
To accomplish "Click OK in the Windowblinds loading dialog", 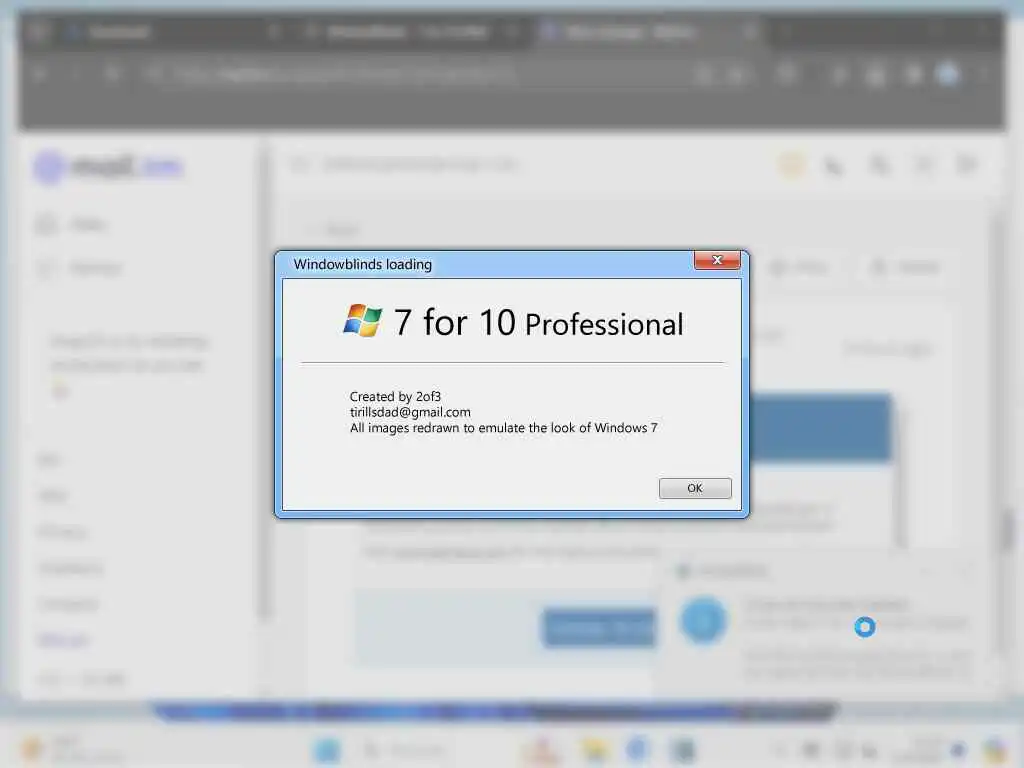I will click(x=695, y=488).
